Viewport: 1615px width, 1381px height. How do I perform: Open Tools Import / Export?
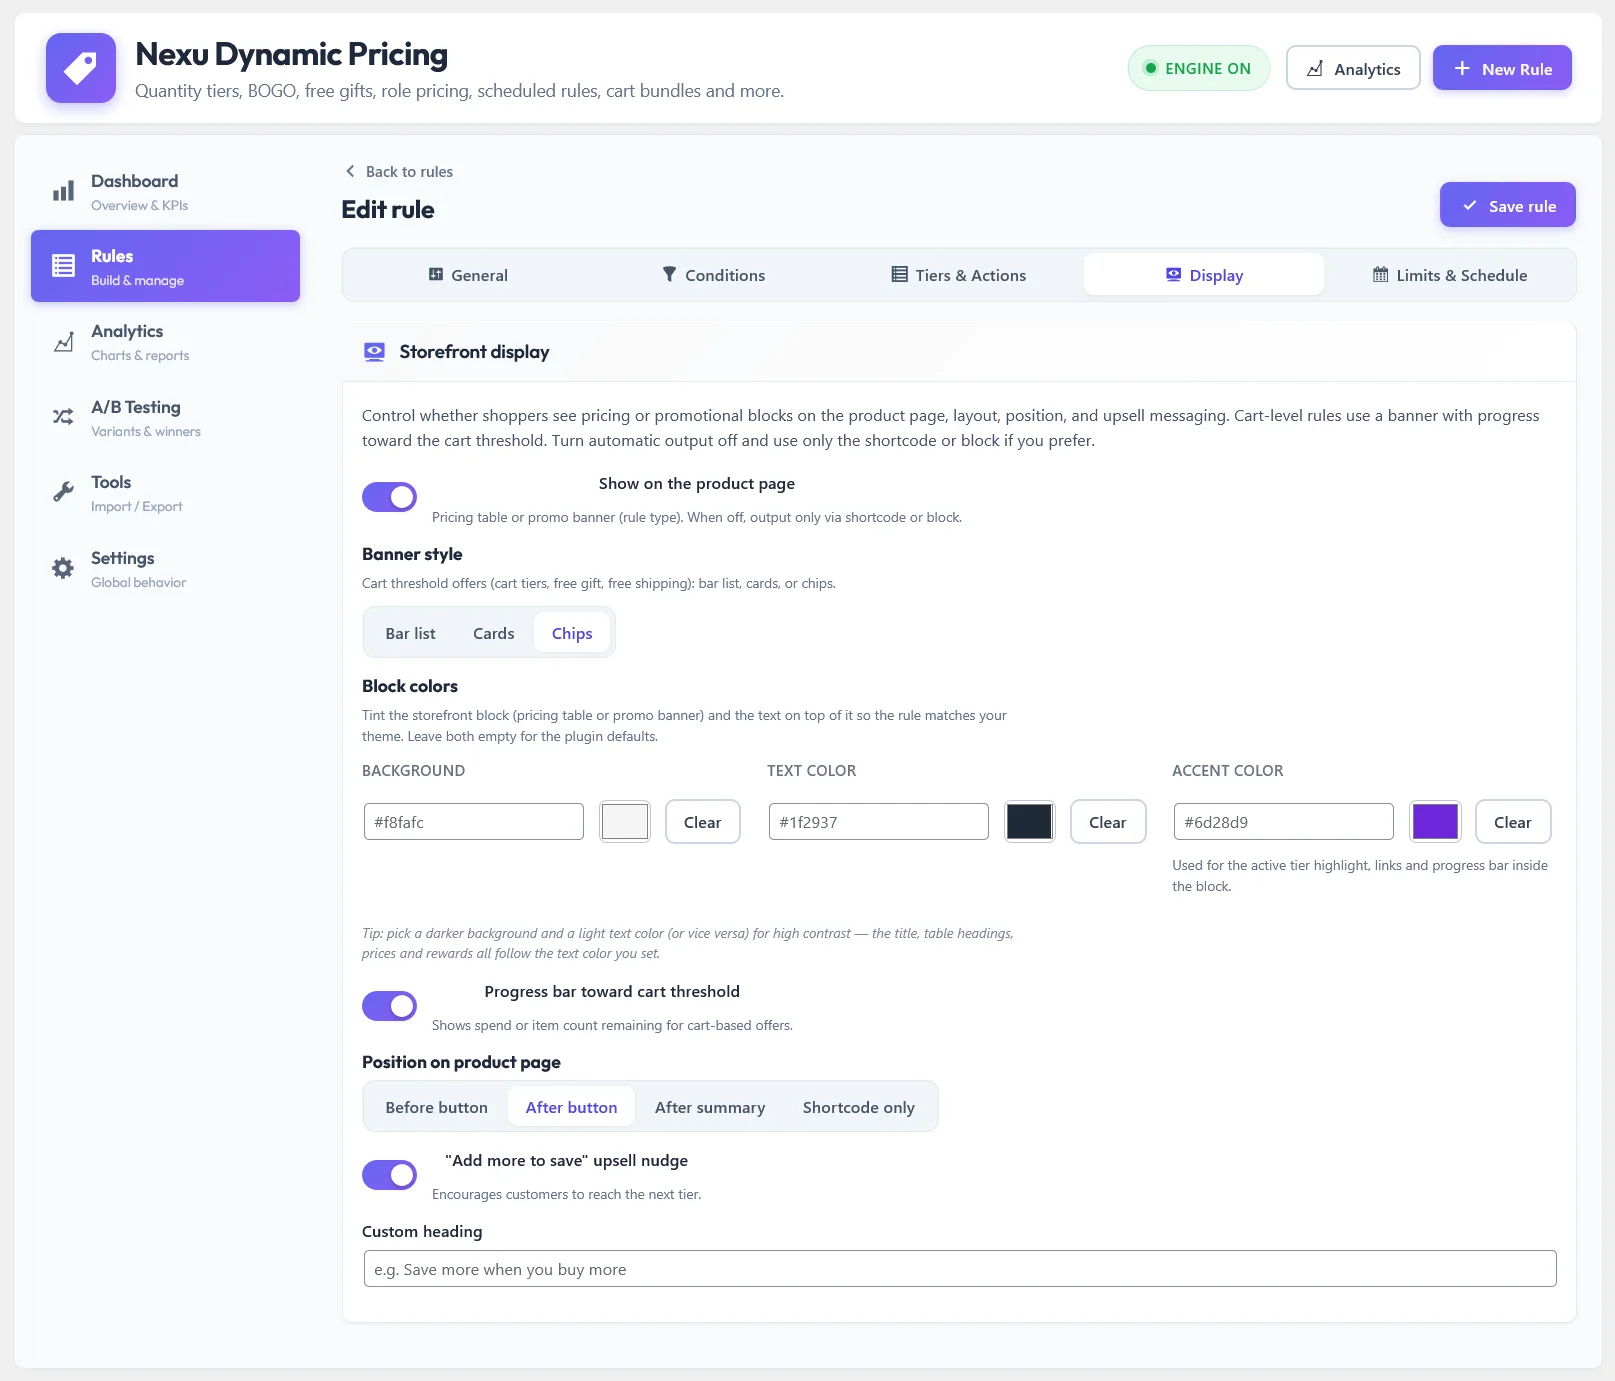pos(165,492)
